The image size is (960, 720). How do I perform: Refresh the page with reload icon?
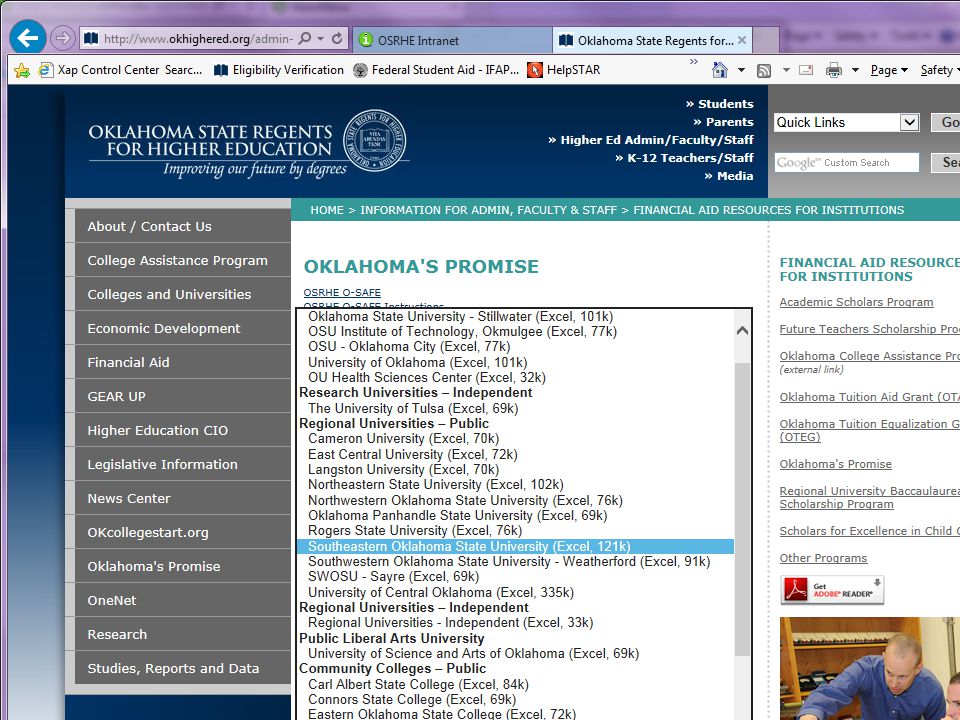pos(337,39)
